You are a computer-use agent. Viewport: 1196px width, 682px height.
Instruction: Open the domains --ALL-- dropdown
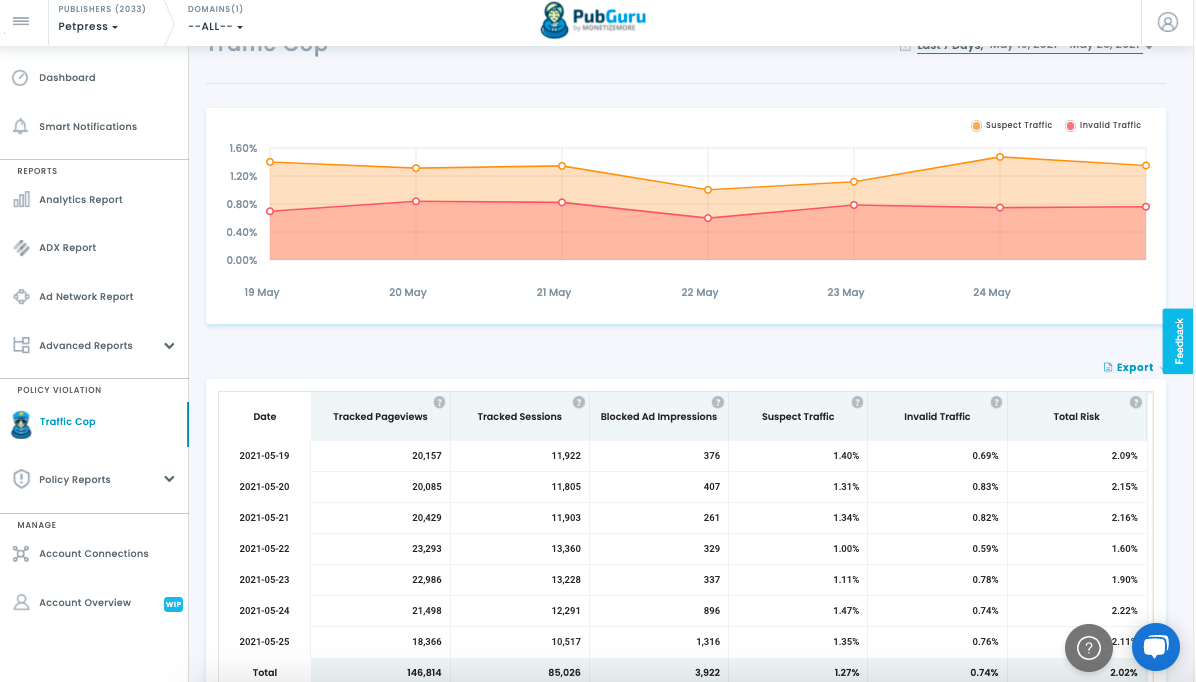[215, 27]
